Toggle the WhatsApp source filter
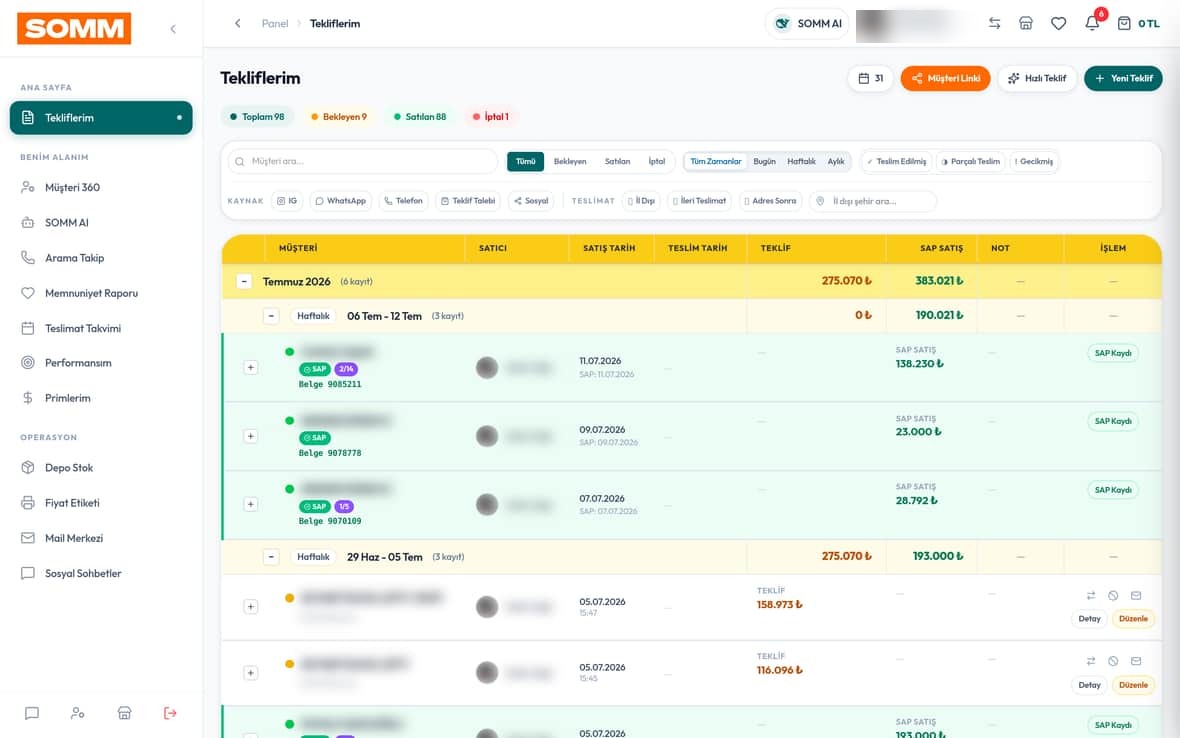Image resolution: width=1180 pixels, height=738 pixels. tap(340, 201)
